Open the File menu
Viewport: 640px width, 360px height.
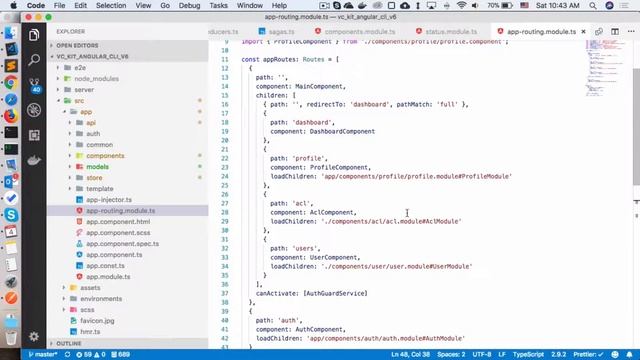59,6
